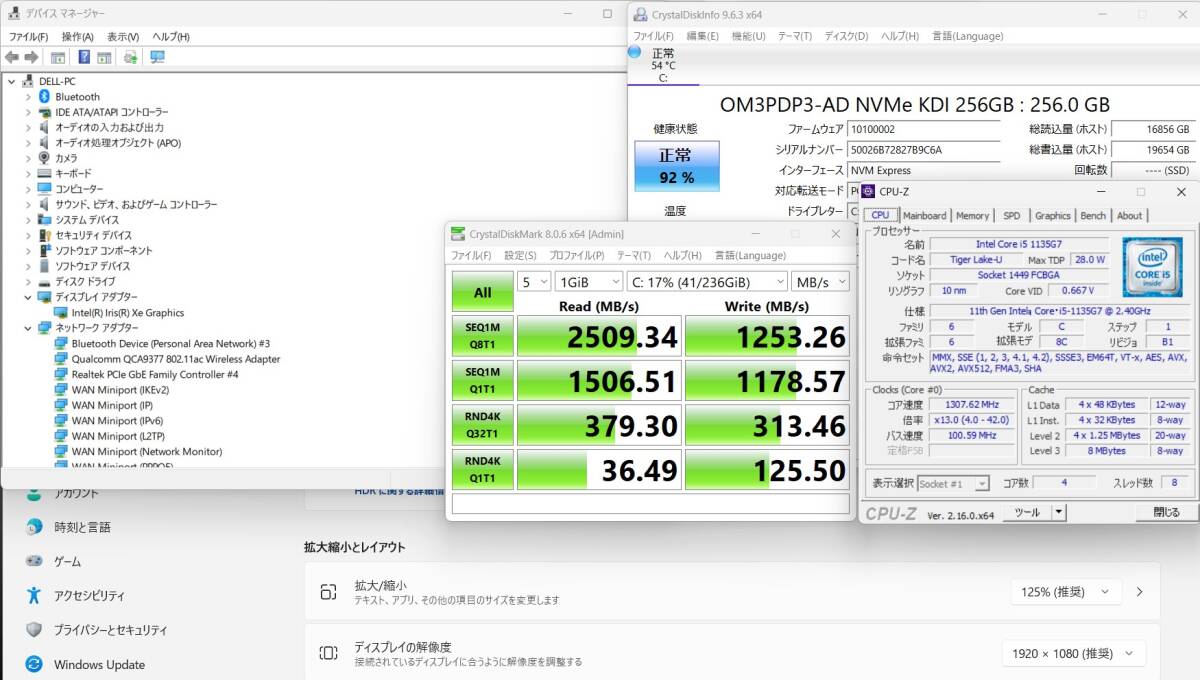
Task: Expand the IDE ATA/ATAPI コントローラー node
Action: [28, 112]
